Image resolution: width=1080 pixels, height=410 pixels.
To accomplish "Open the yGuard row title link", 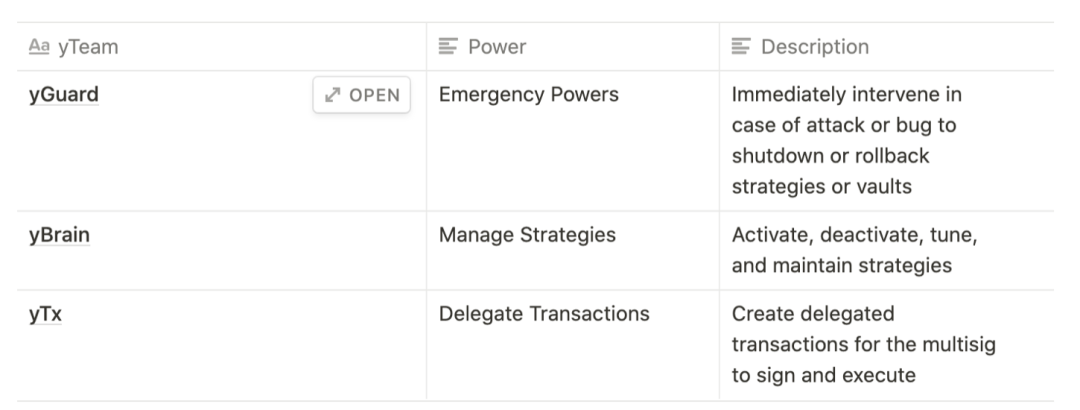I will pos(64,94).
